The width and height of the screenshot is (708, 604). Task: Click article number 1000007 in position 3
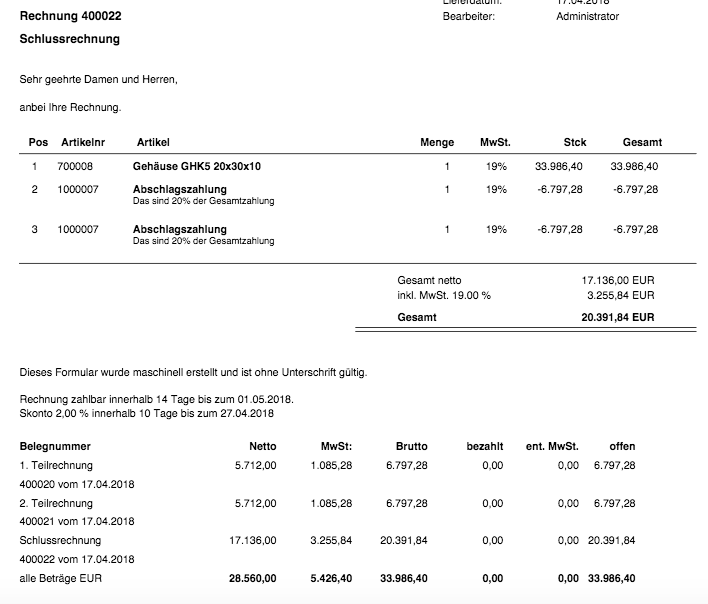coord(78,229)
